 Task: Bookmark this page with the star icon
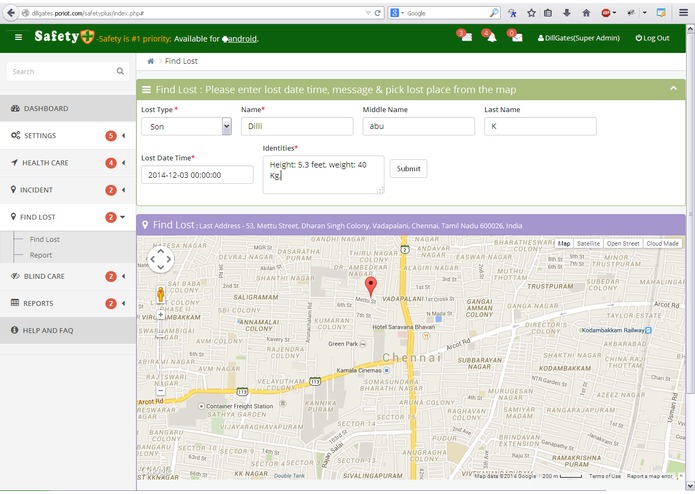tap(531, 13)
